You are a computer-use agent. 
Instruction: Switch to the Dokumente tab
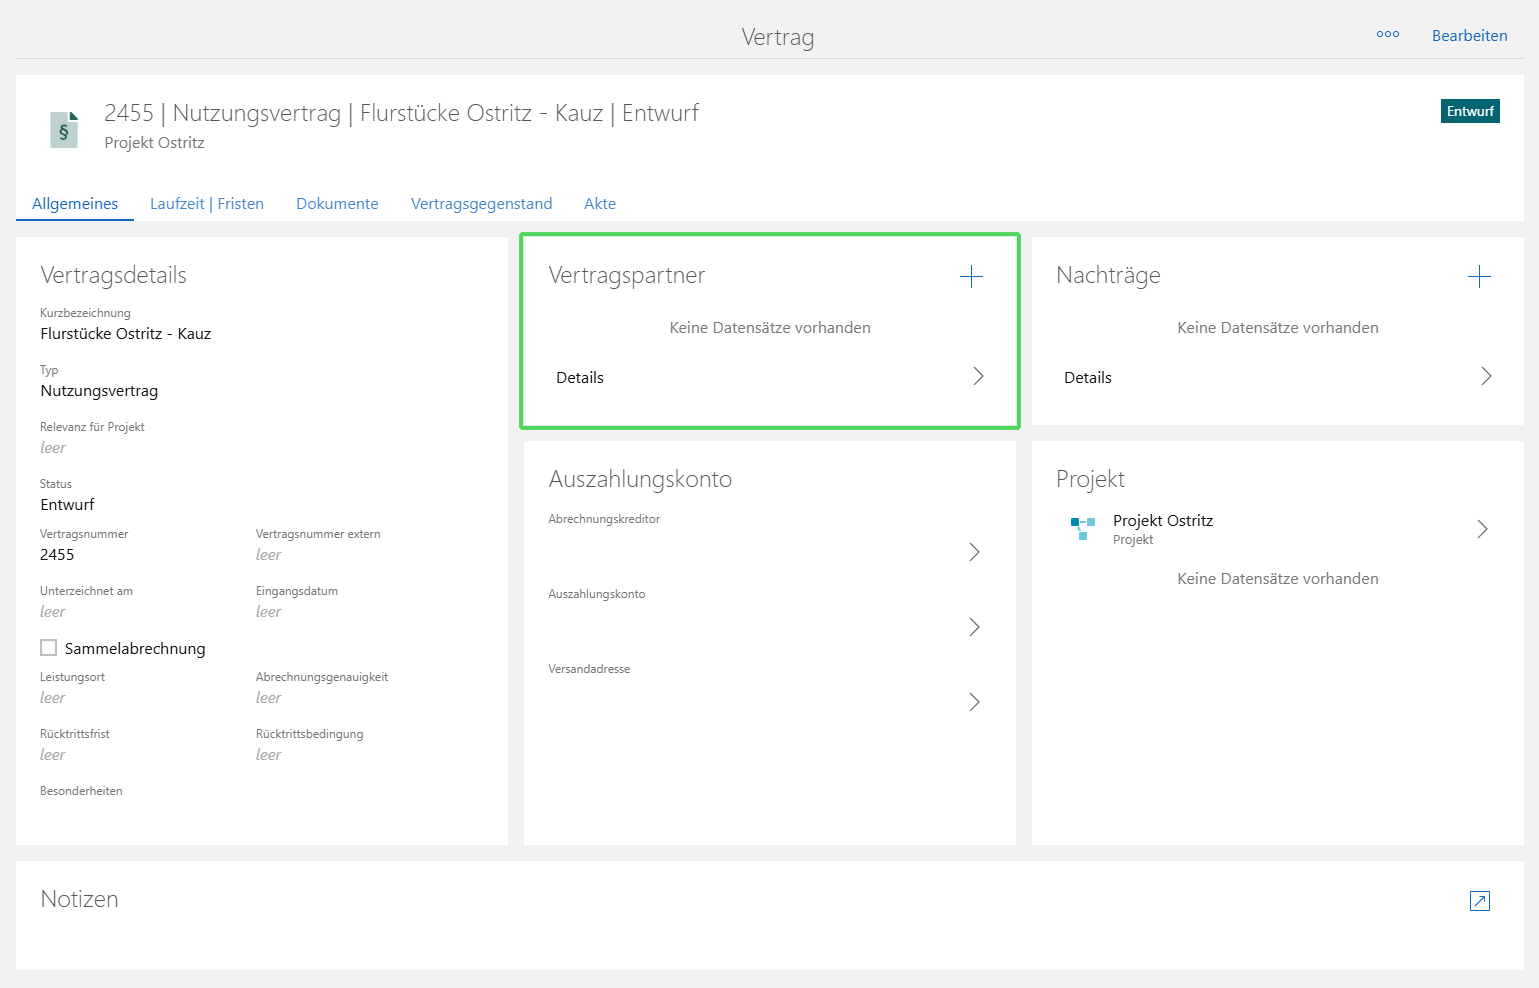pos(337,204)
